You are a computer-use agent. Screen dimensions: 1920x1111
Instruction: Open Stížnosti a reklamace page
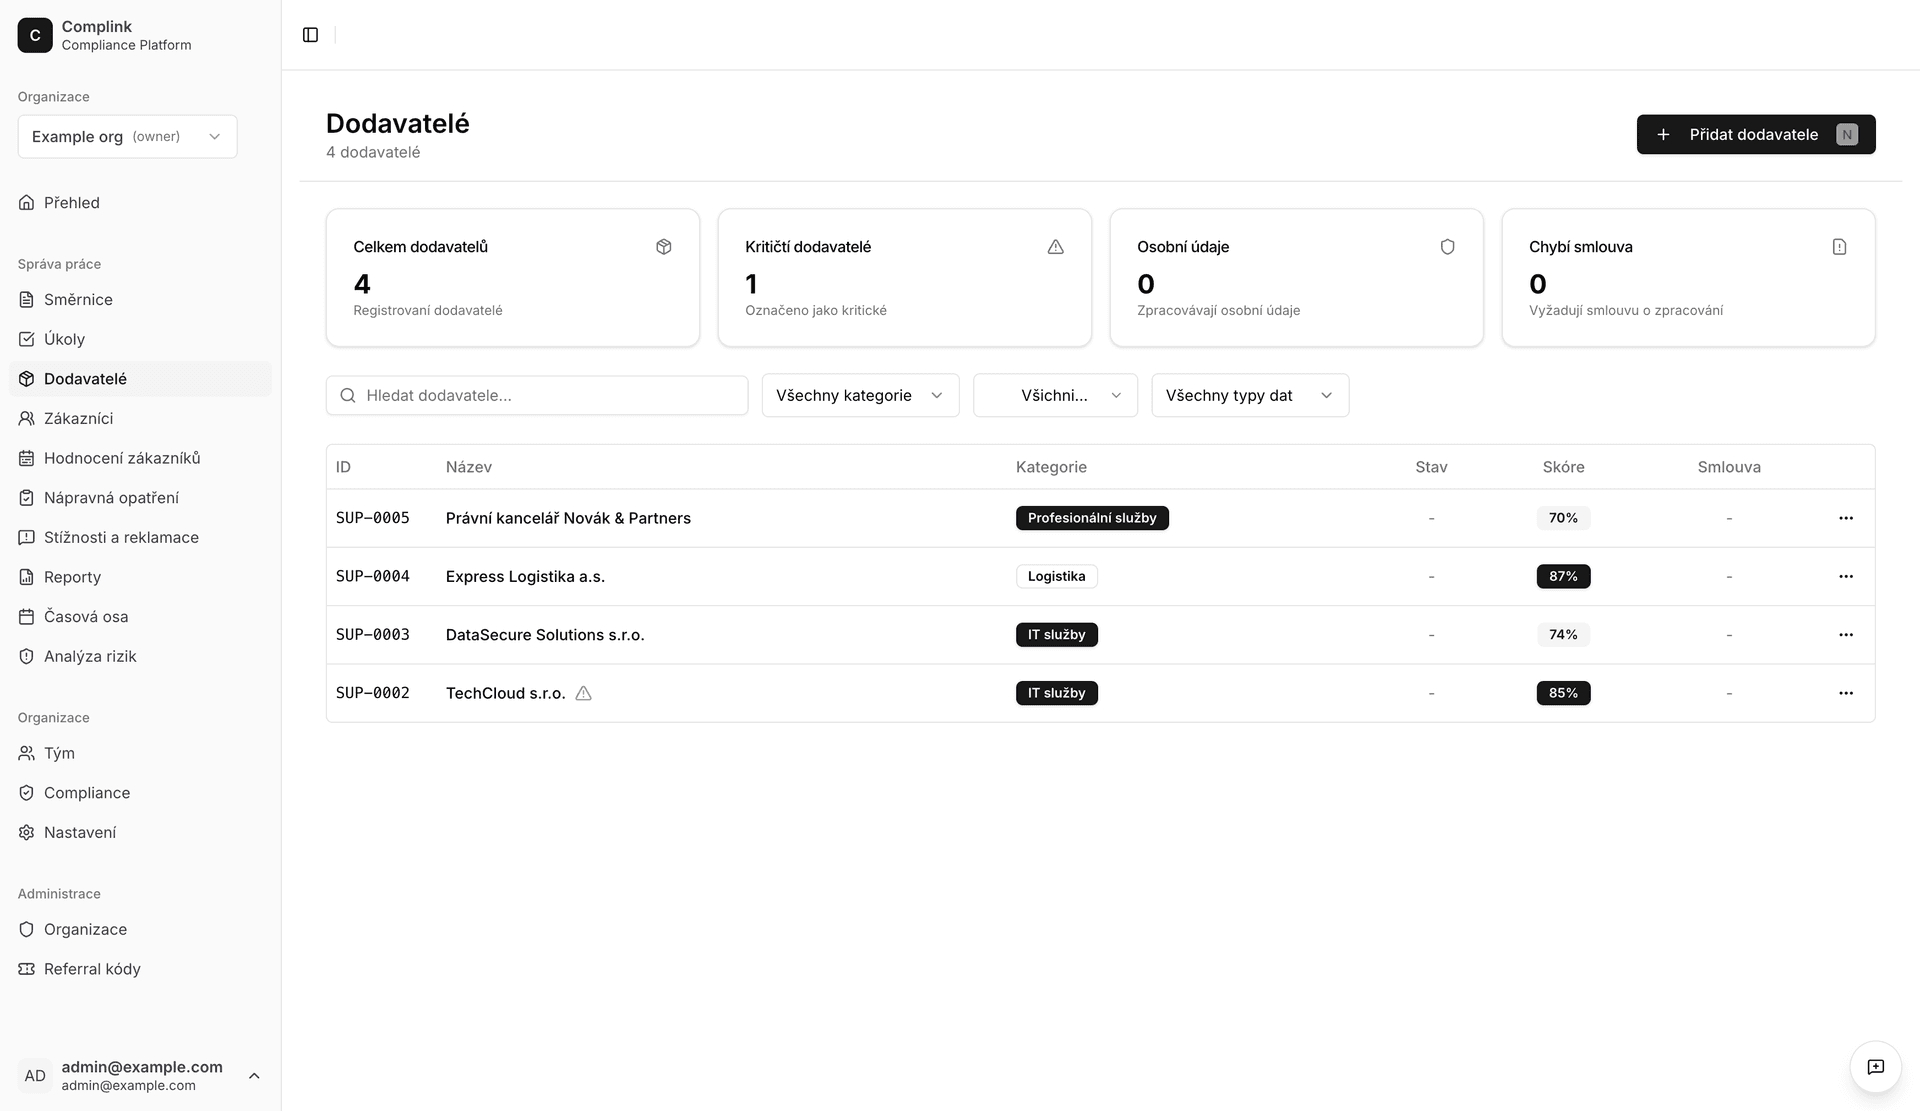pyautogui.click(x=121, y=537)
